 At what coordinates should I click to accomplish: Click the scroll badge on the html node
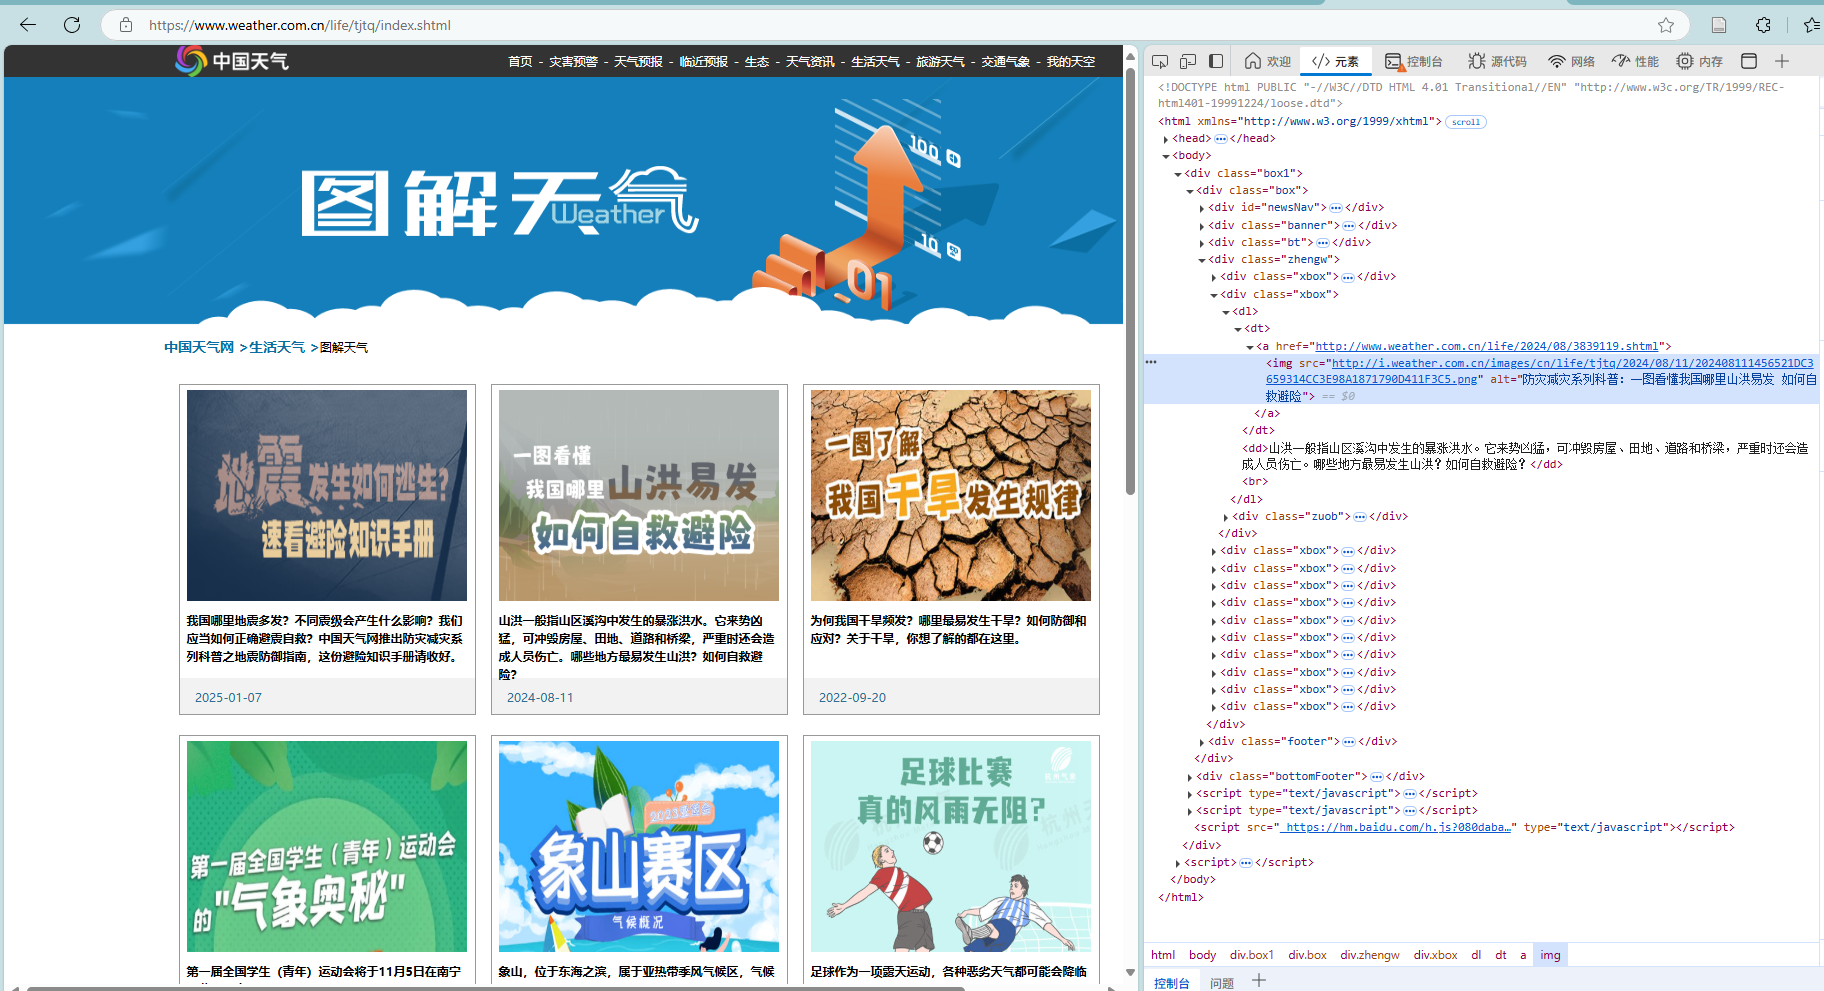pyautogui.click(x=1466, y=122)
